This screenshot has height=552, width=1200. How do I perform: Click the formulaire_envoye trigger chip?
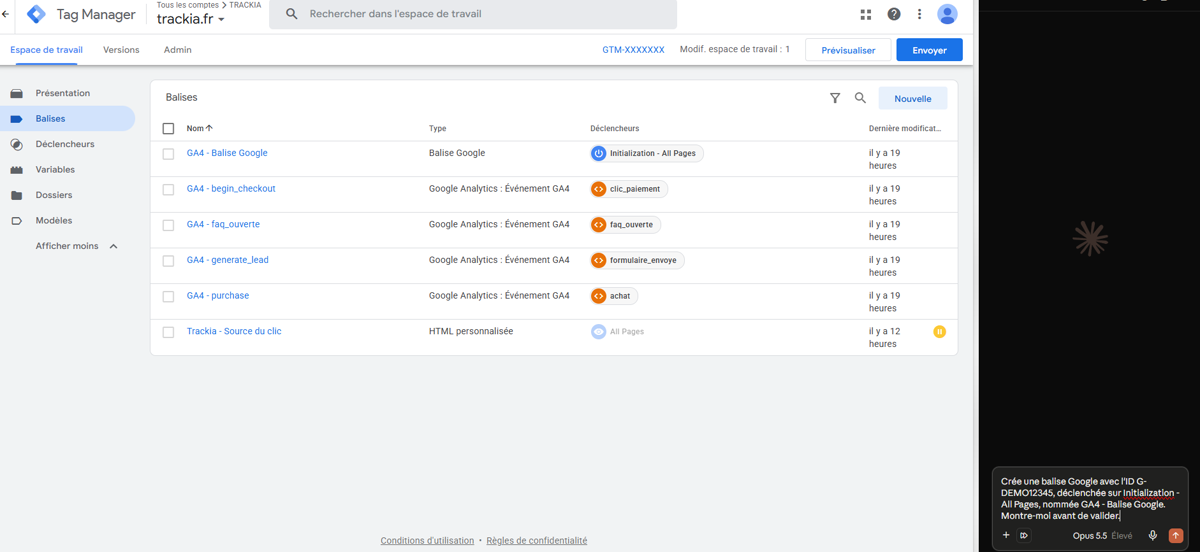tap(637, 261)
